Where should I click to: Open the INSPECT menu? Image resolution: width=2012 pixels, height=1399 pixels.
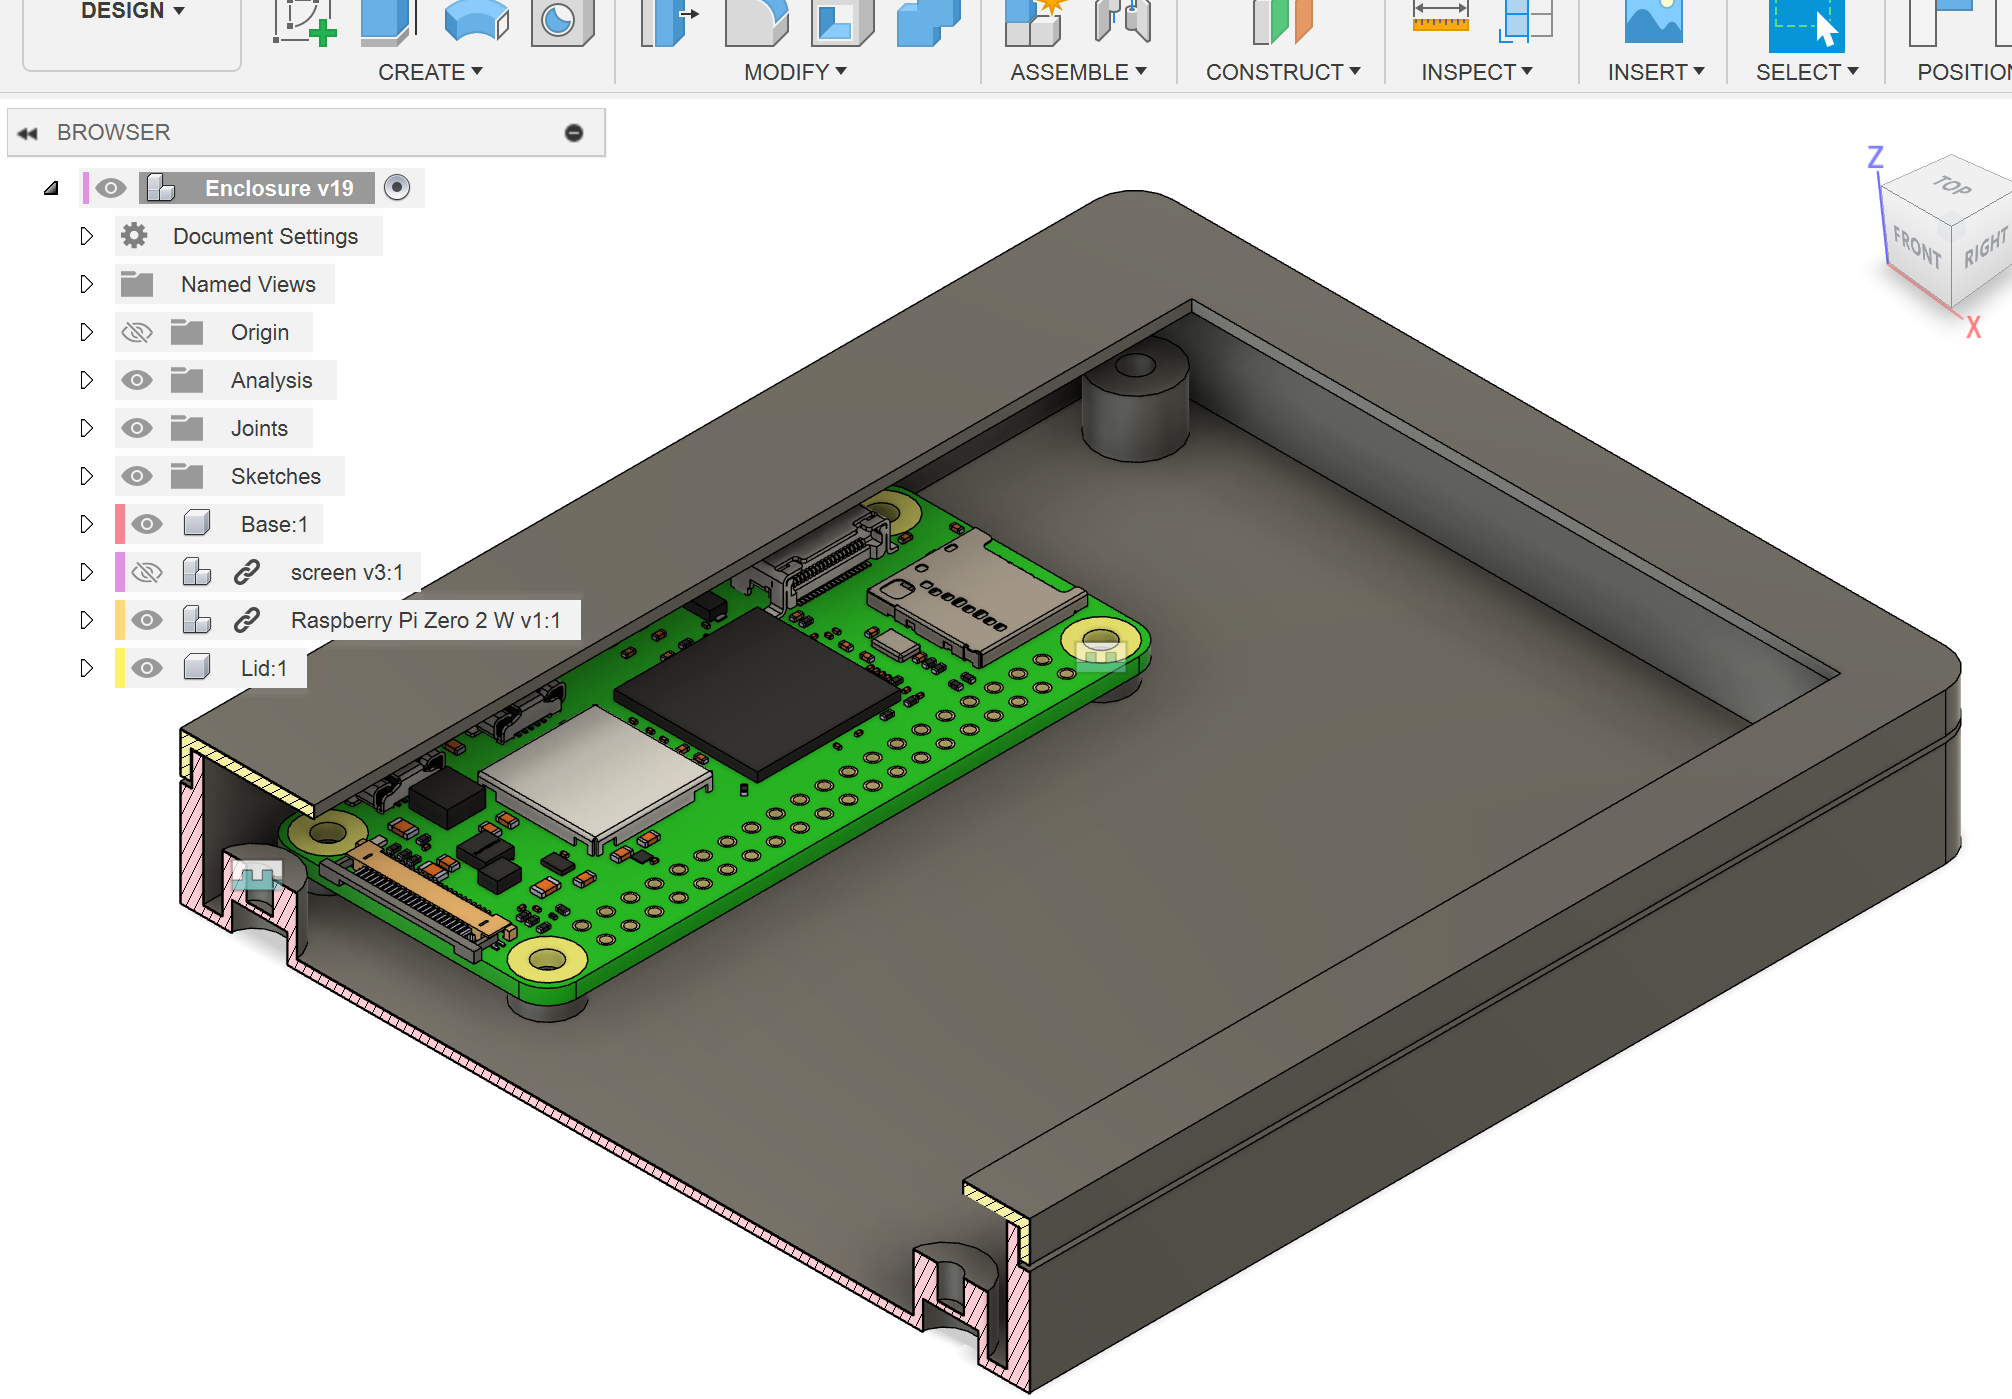(1477, 72)
